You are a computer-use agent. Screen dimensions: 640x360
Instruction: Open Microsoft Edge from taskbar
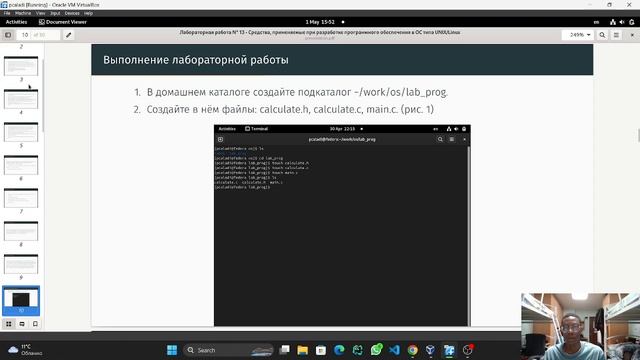point(339,350)
